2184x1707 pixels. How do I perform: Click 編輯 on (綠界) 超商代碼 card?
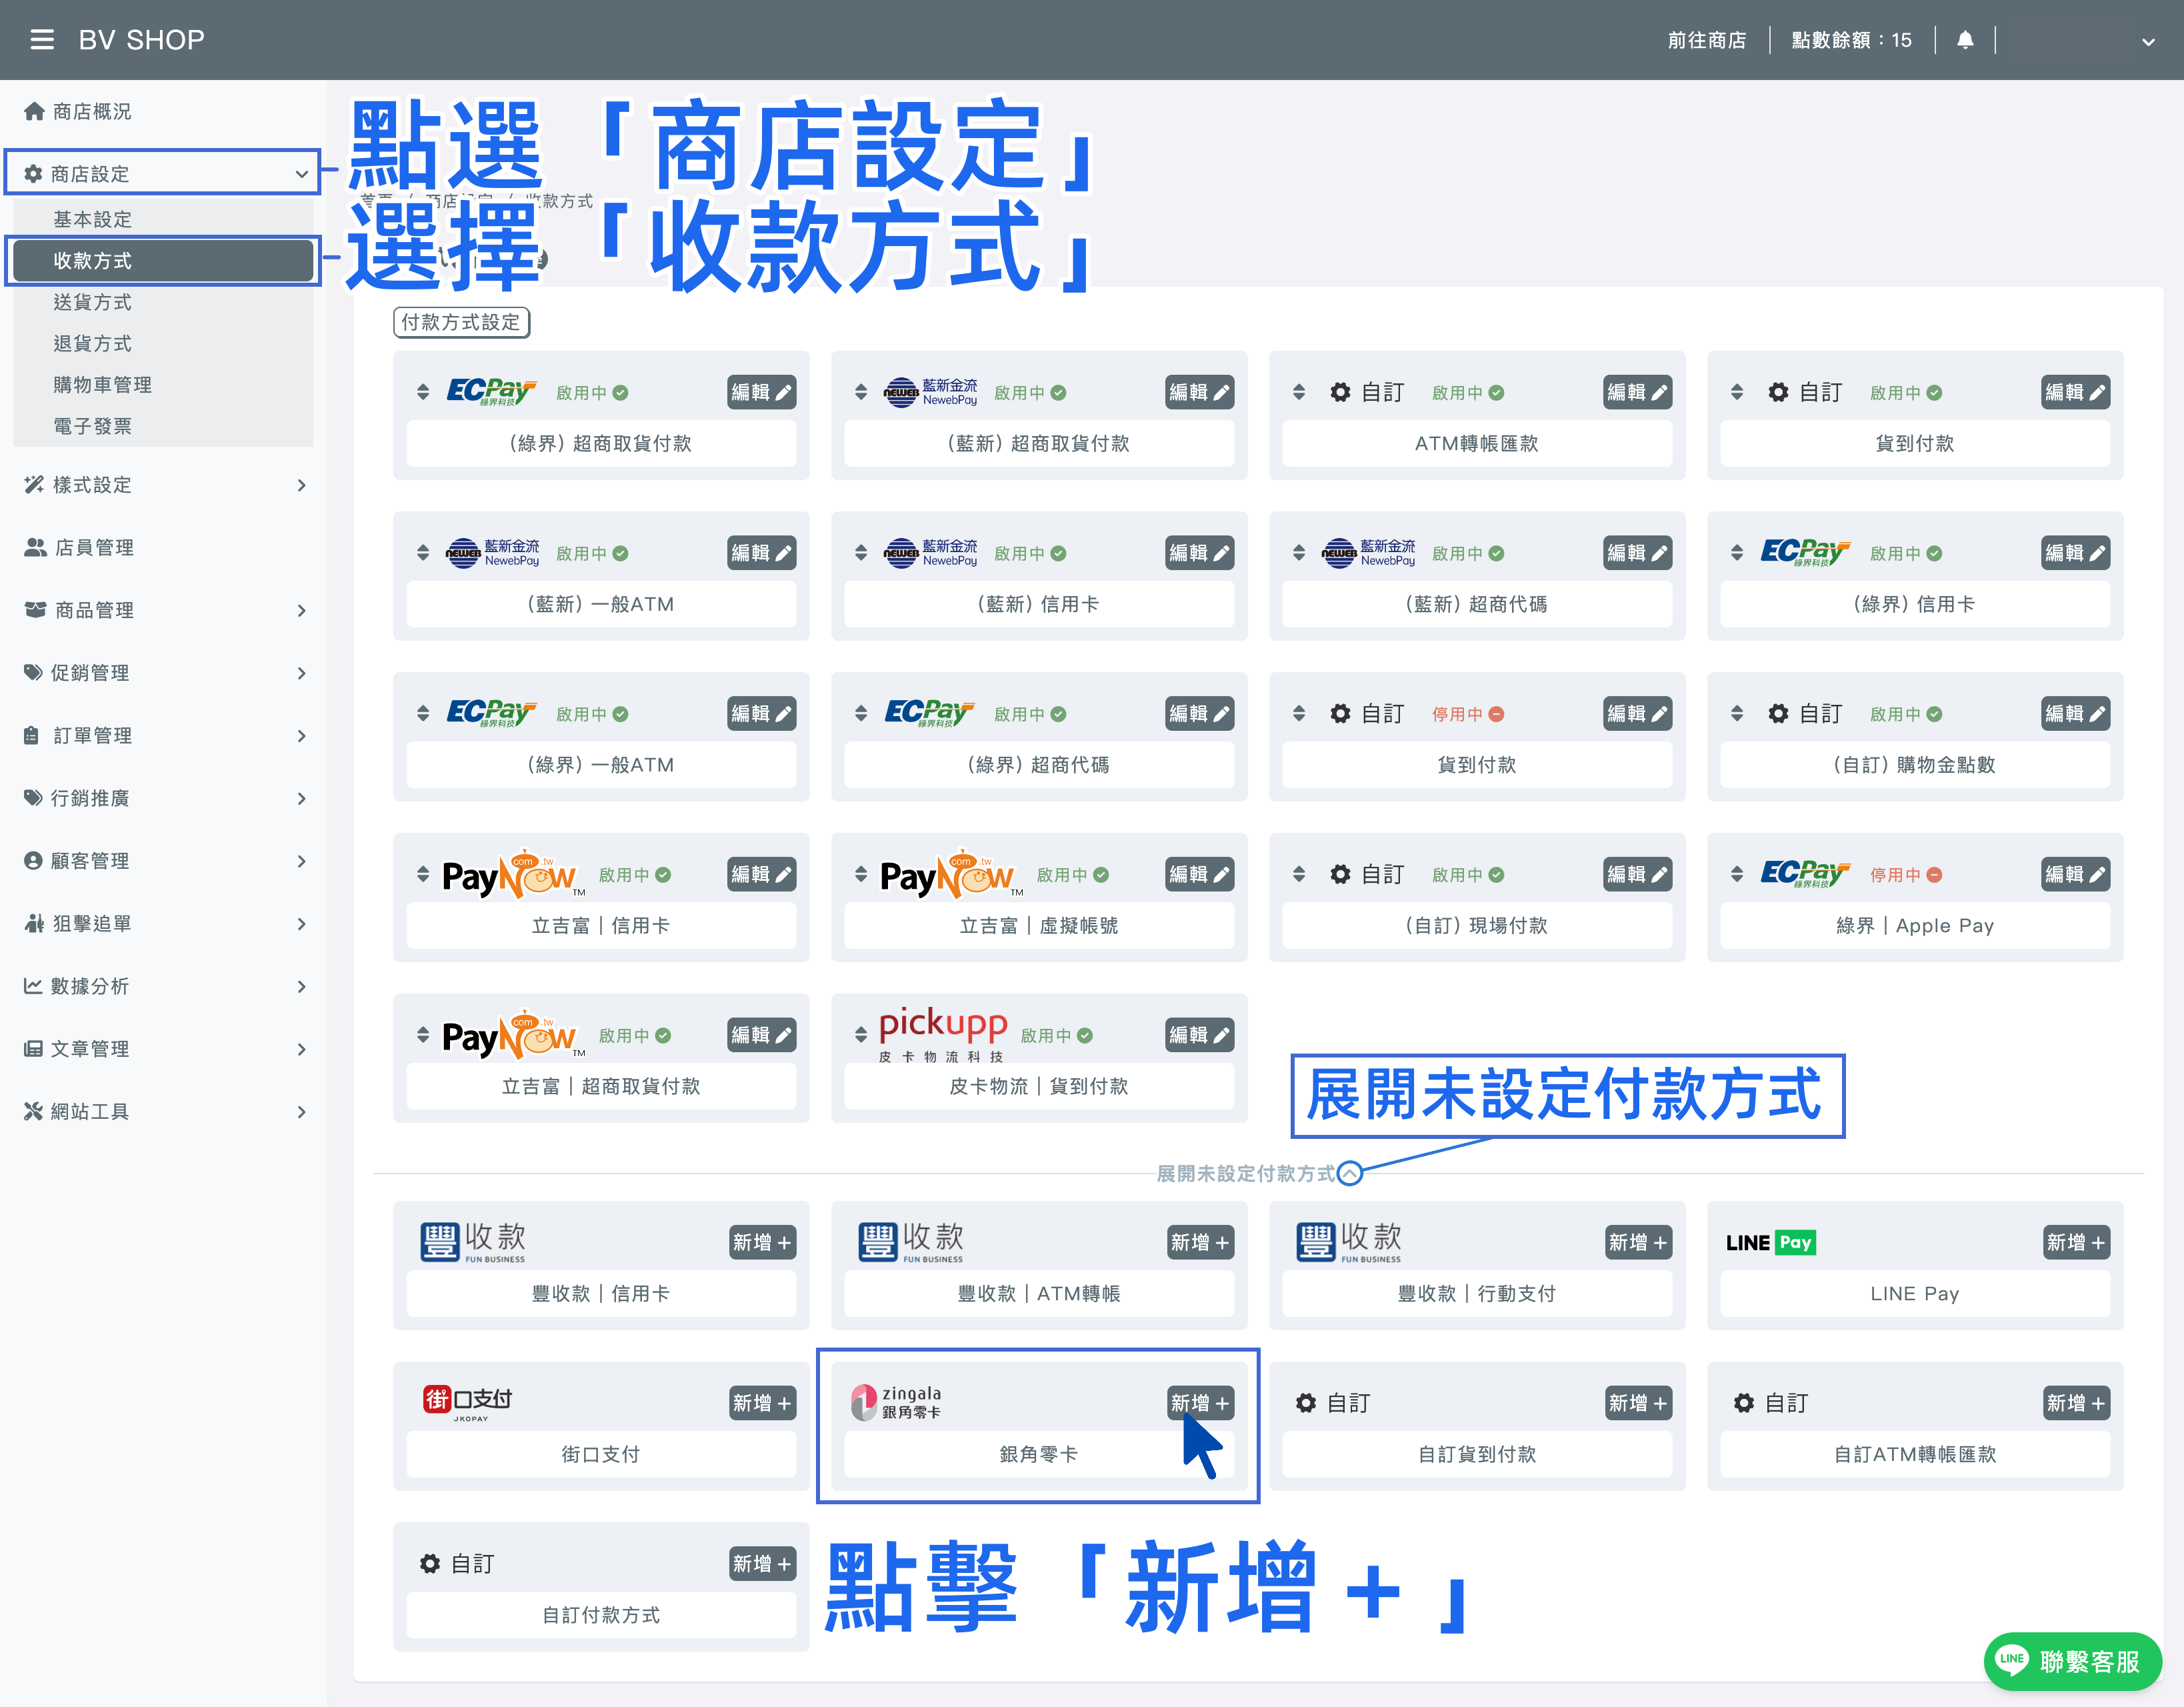tap(1199, 714)
